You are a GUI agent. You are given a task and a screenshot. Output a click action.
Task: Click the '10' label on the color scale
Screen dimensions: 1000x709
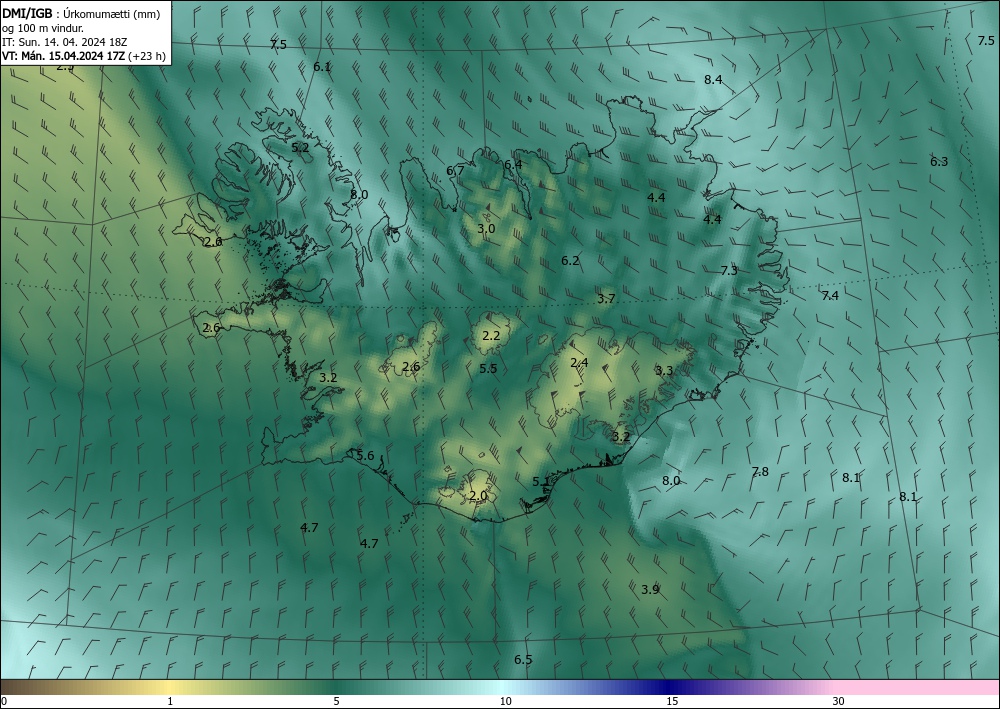coord(505,701)
